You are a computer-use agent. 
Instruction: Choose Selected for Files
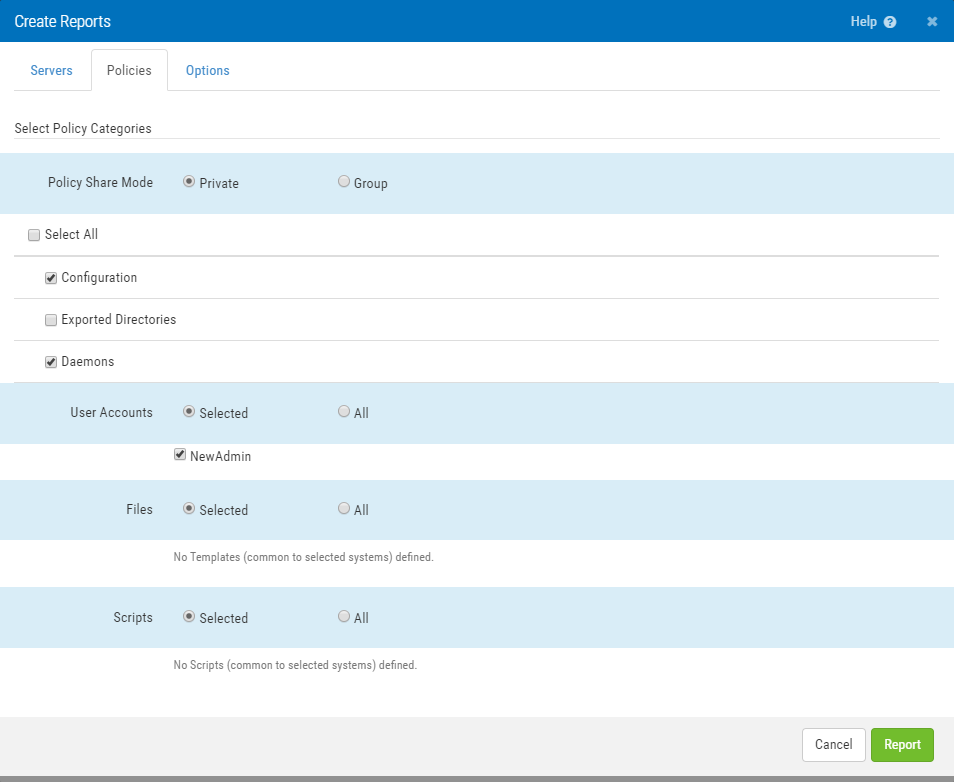(x=189, y=509)
